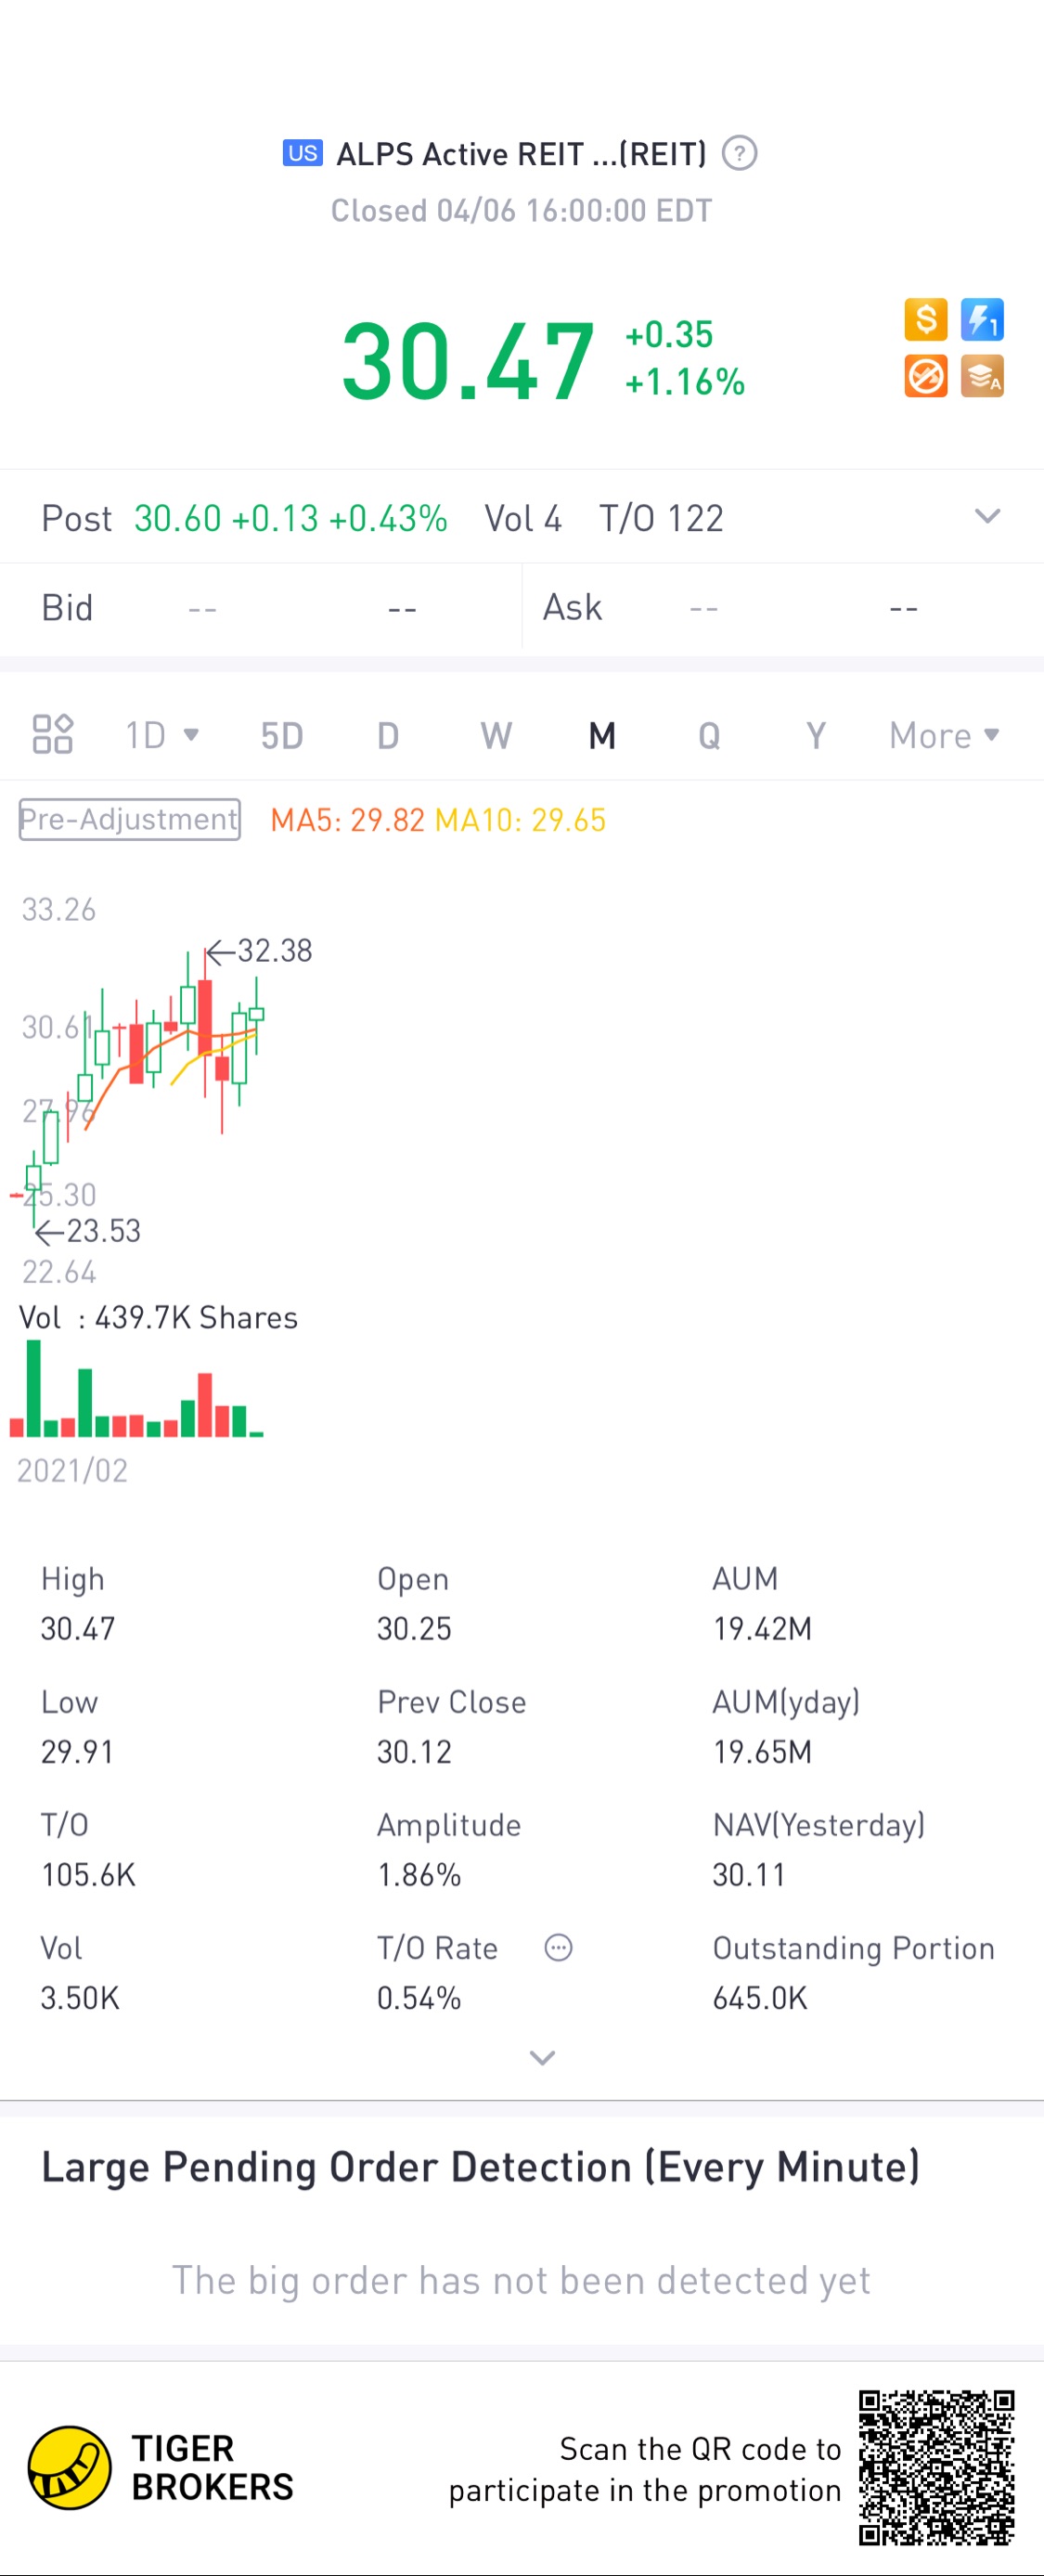Select the Q quarterly chart tab
1044x2576 pixels.
[x=709, y=735]
